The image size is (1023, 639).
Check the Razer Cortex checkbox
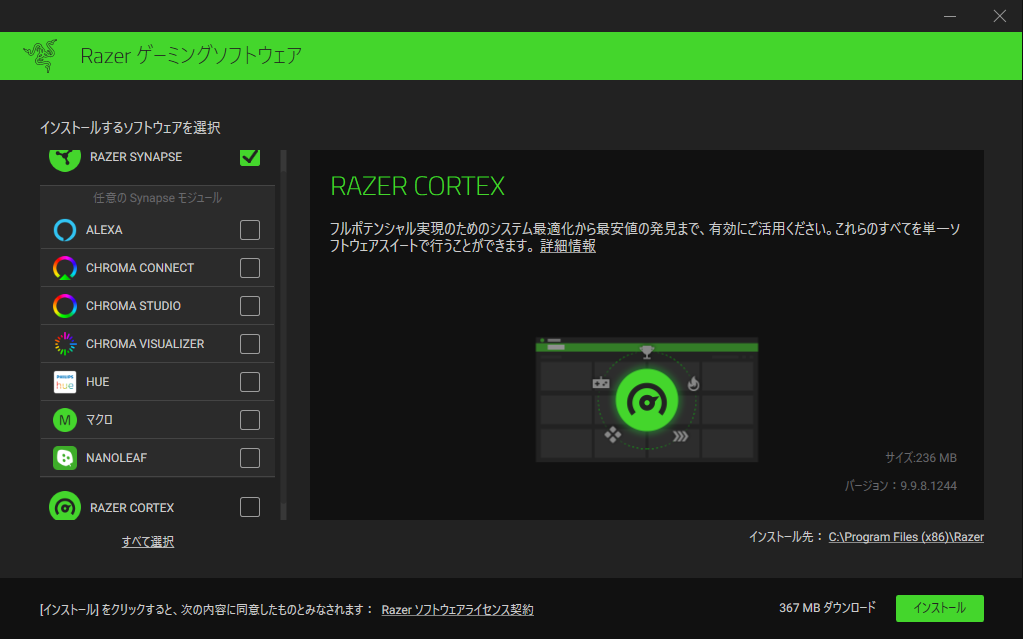coord(250,507)
